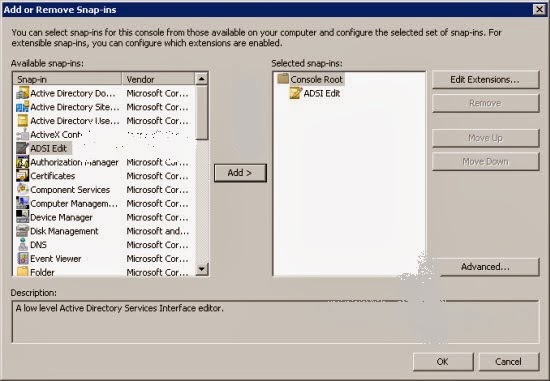Click the snap-in list scrollbar thumb
The image size is (550, 381).
[202, 113]
